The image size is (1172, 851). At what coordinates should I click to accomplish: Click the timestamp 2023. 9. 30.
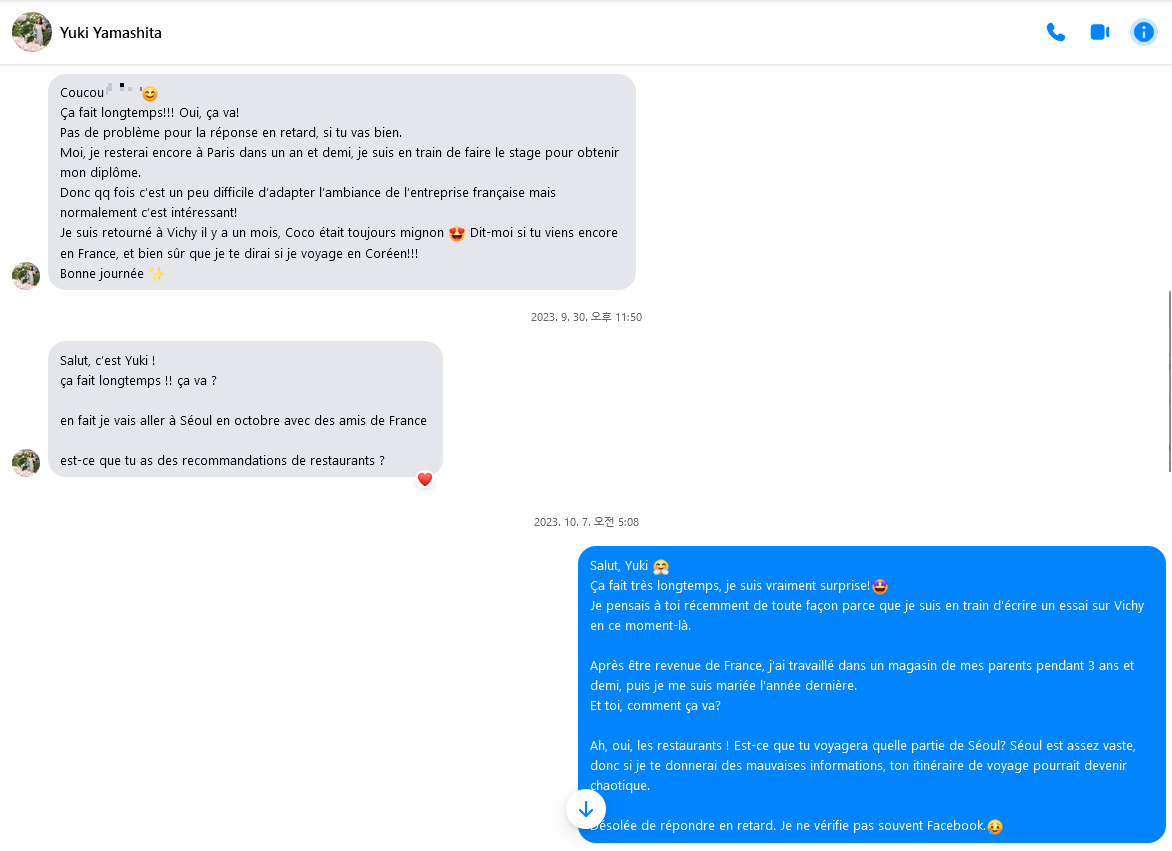(x=586, y=317)
